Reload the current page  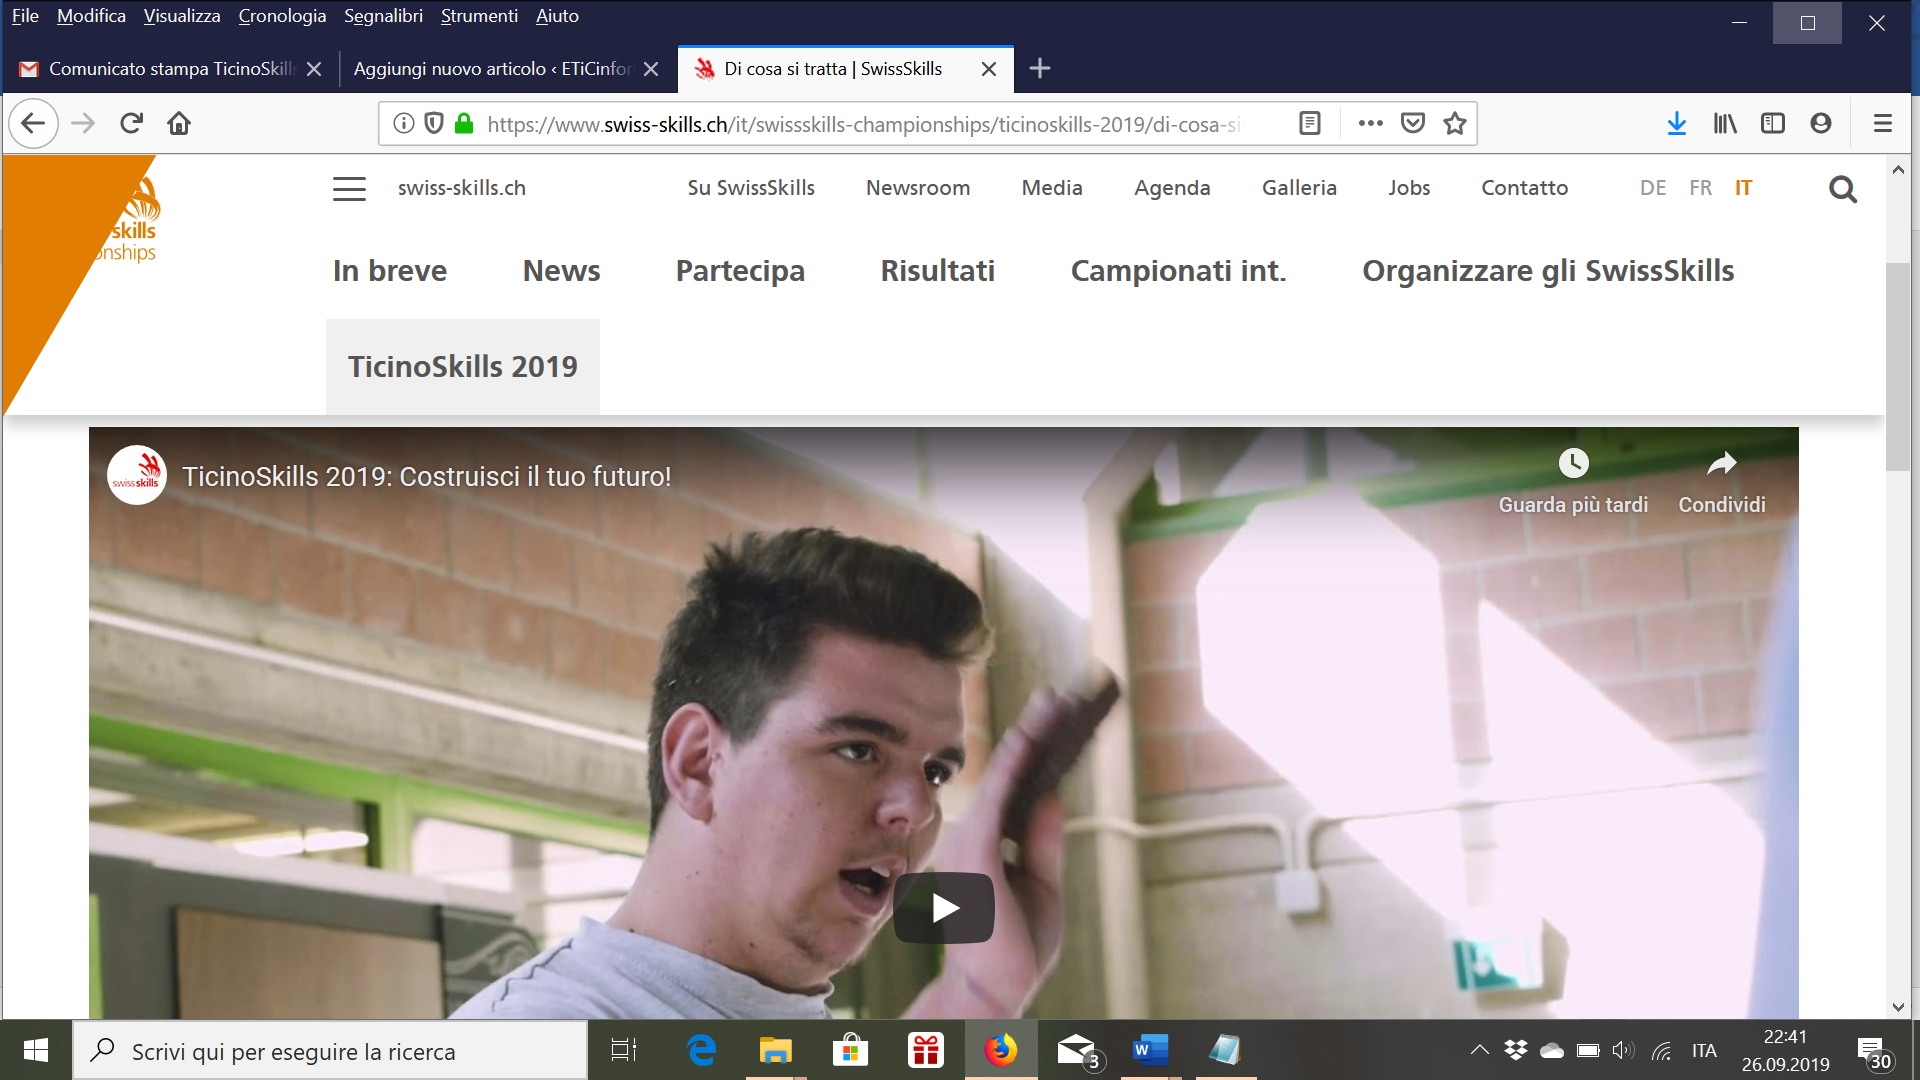[x=131, y=123]
